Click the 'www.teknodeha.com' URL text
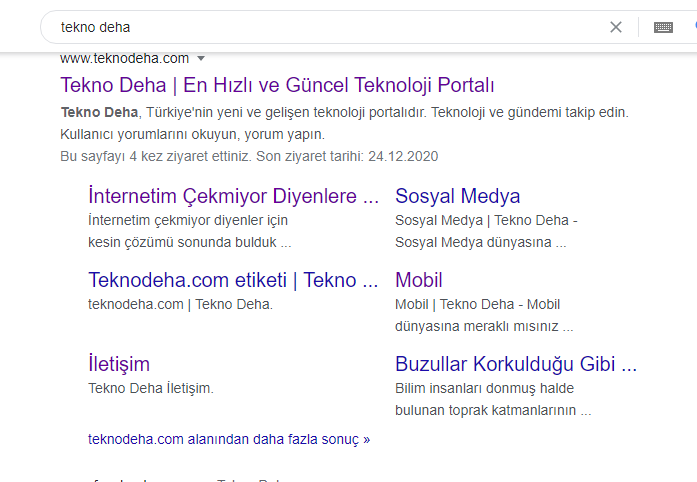The image size is (697, 482). [124, 58]
